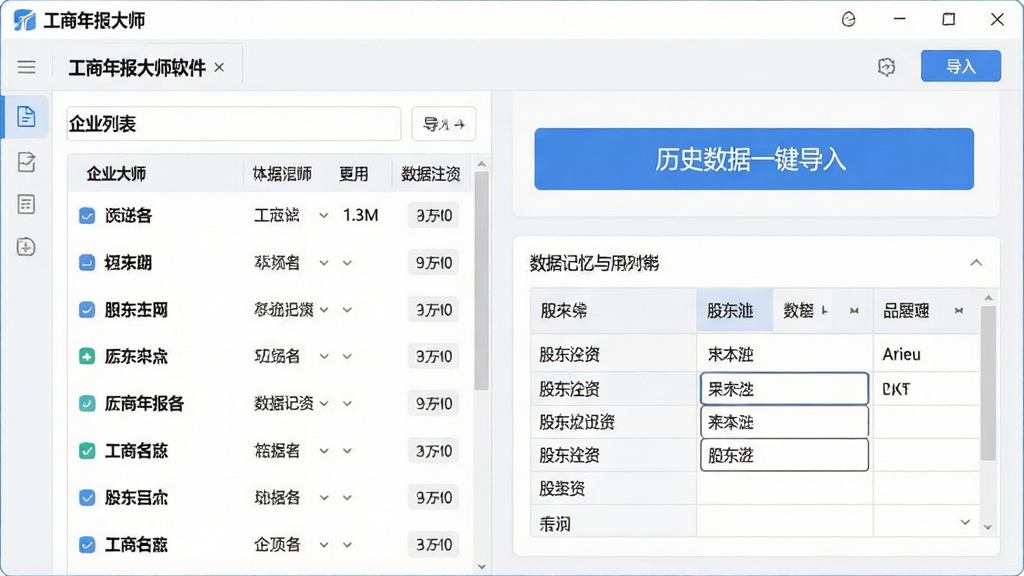This screenshot has width=1024, height=576.
Task: Click down arrow of data table scrollbar
Action: [x=988, y=527]
